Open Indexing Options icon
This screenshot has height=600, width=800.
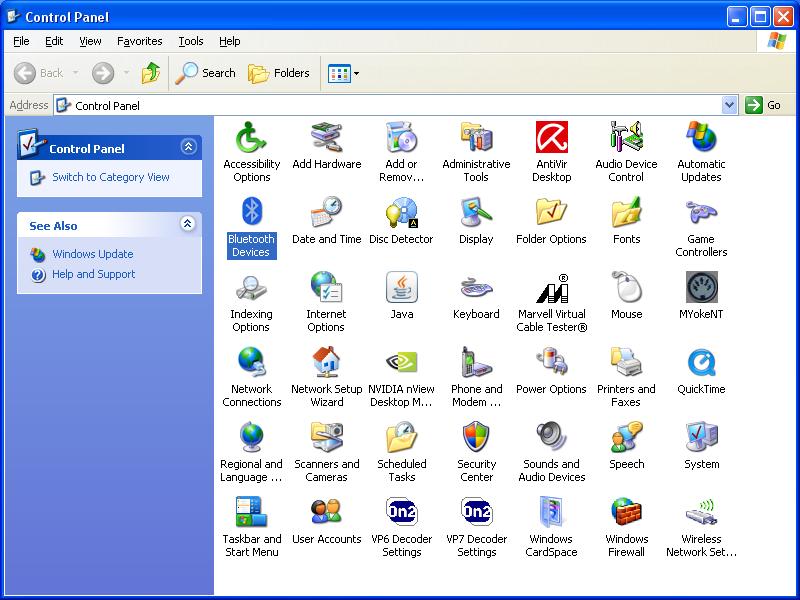251,287
